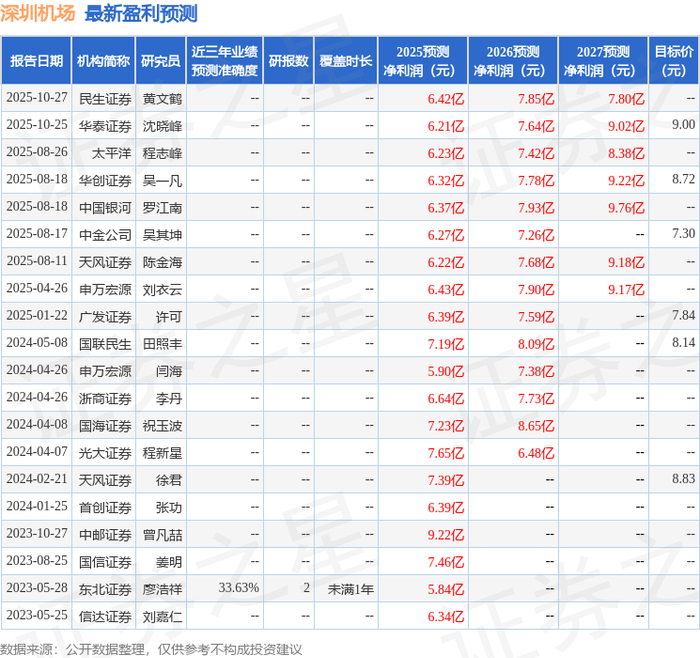Image resolution: width=700 pixels, height=658 pixels.
Task: Click the 数据来源 footnote text
Action: (151, 649)
